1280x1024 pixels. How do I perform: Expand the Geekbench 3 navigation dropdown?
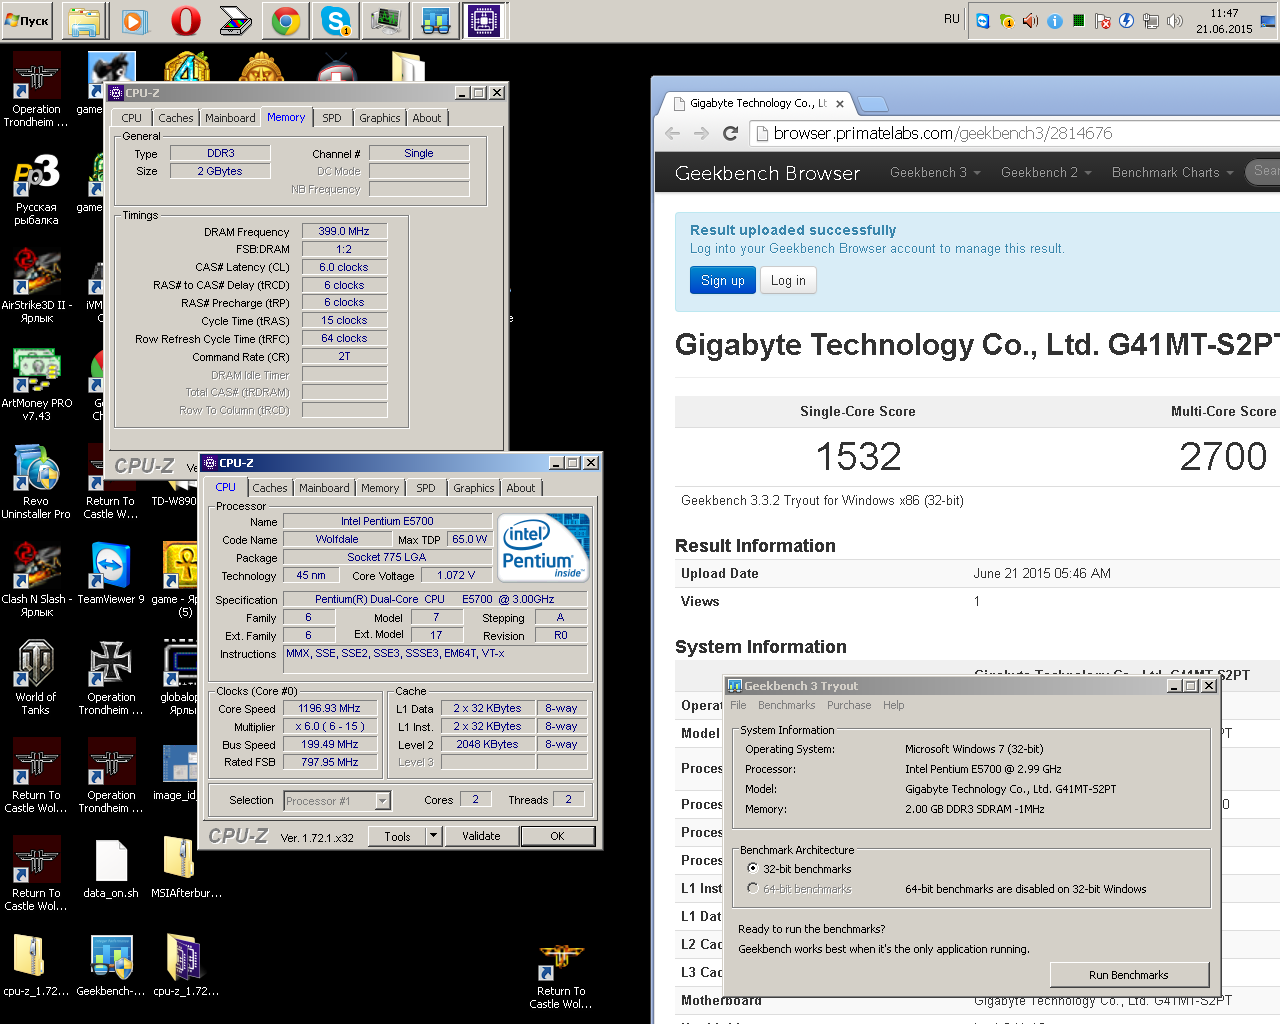935,172
